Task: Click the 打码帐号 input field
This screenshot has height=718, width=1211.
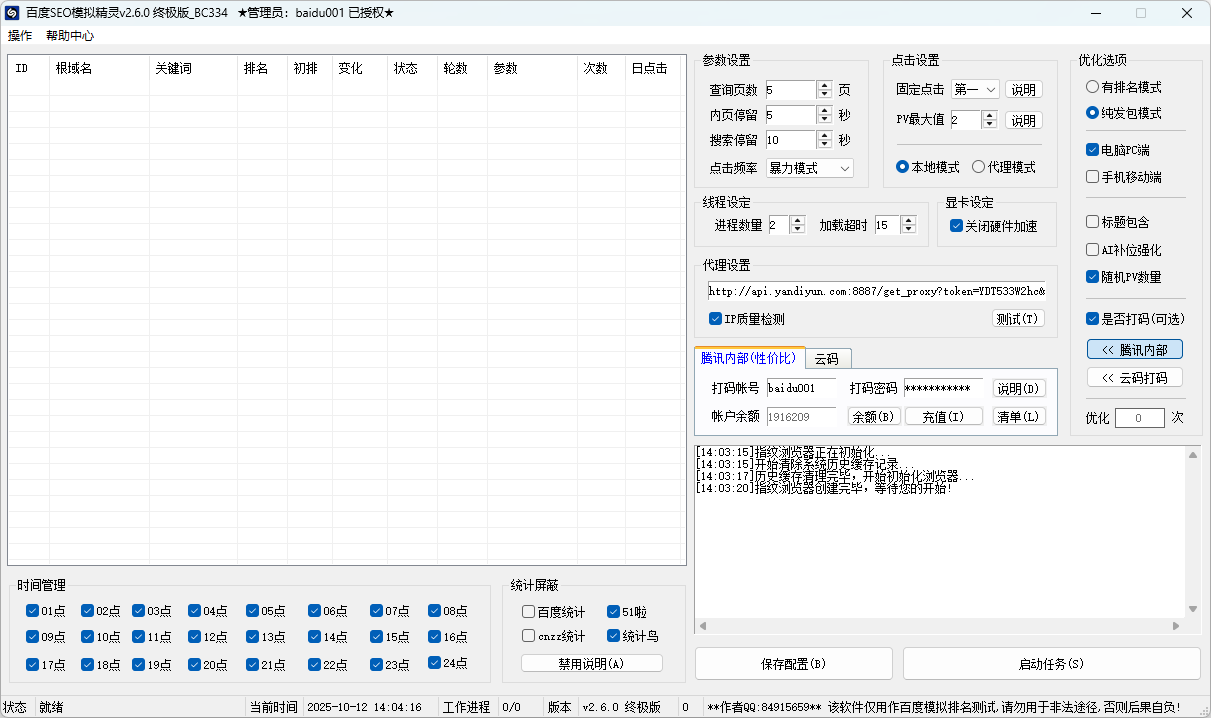Action: 801,388
